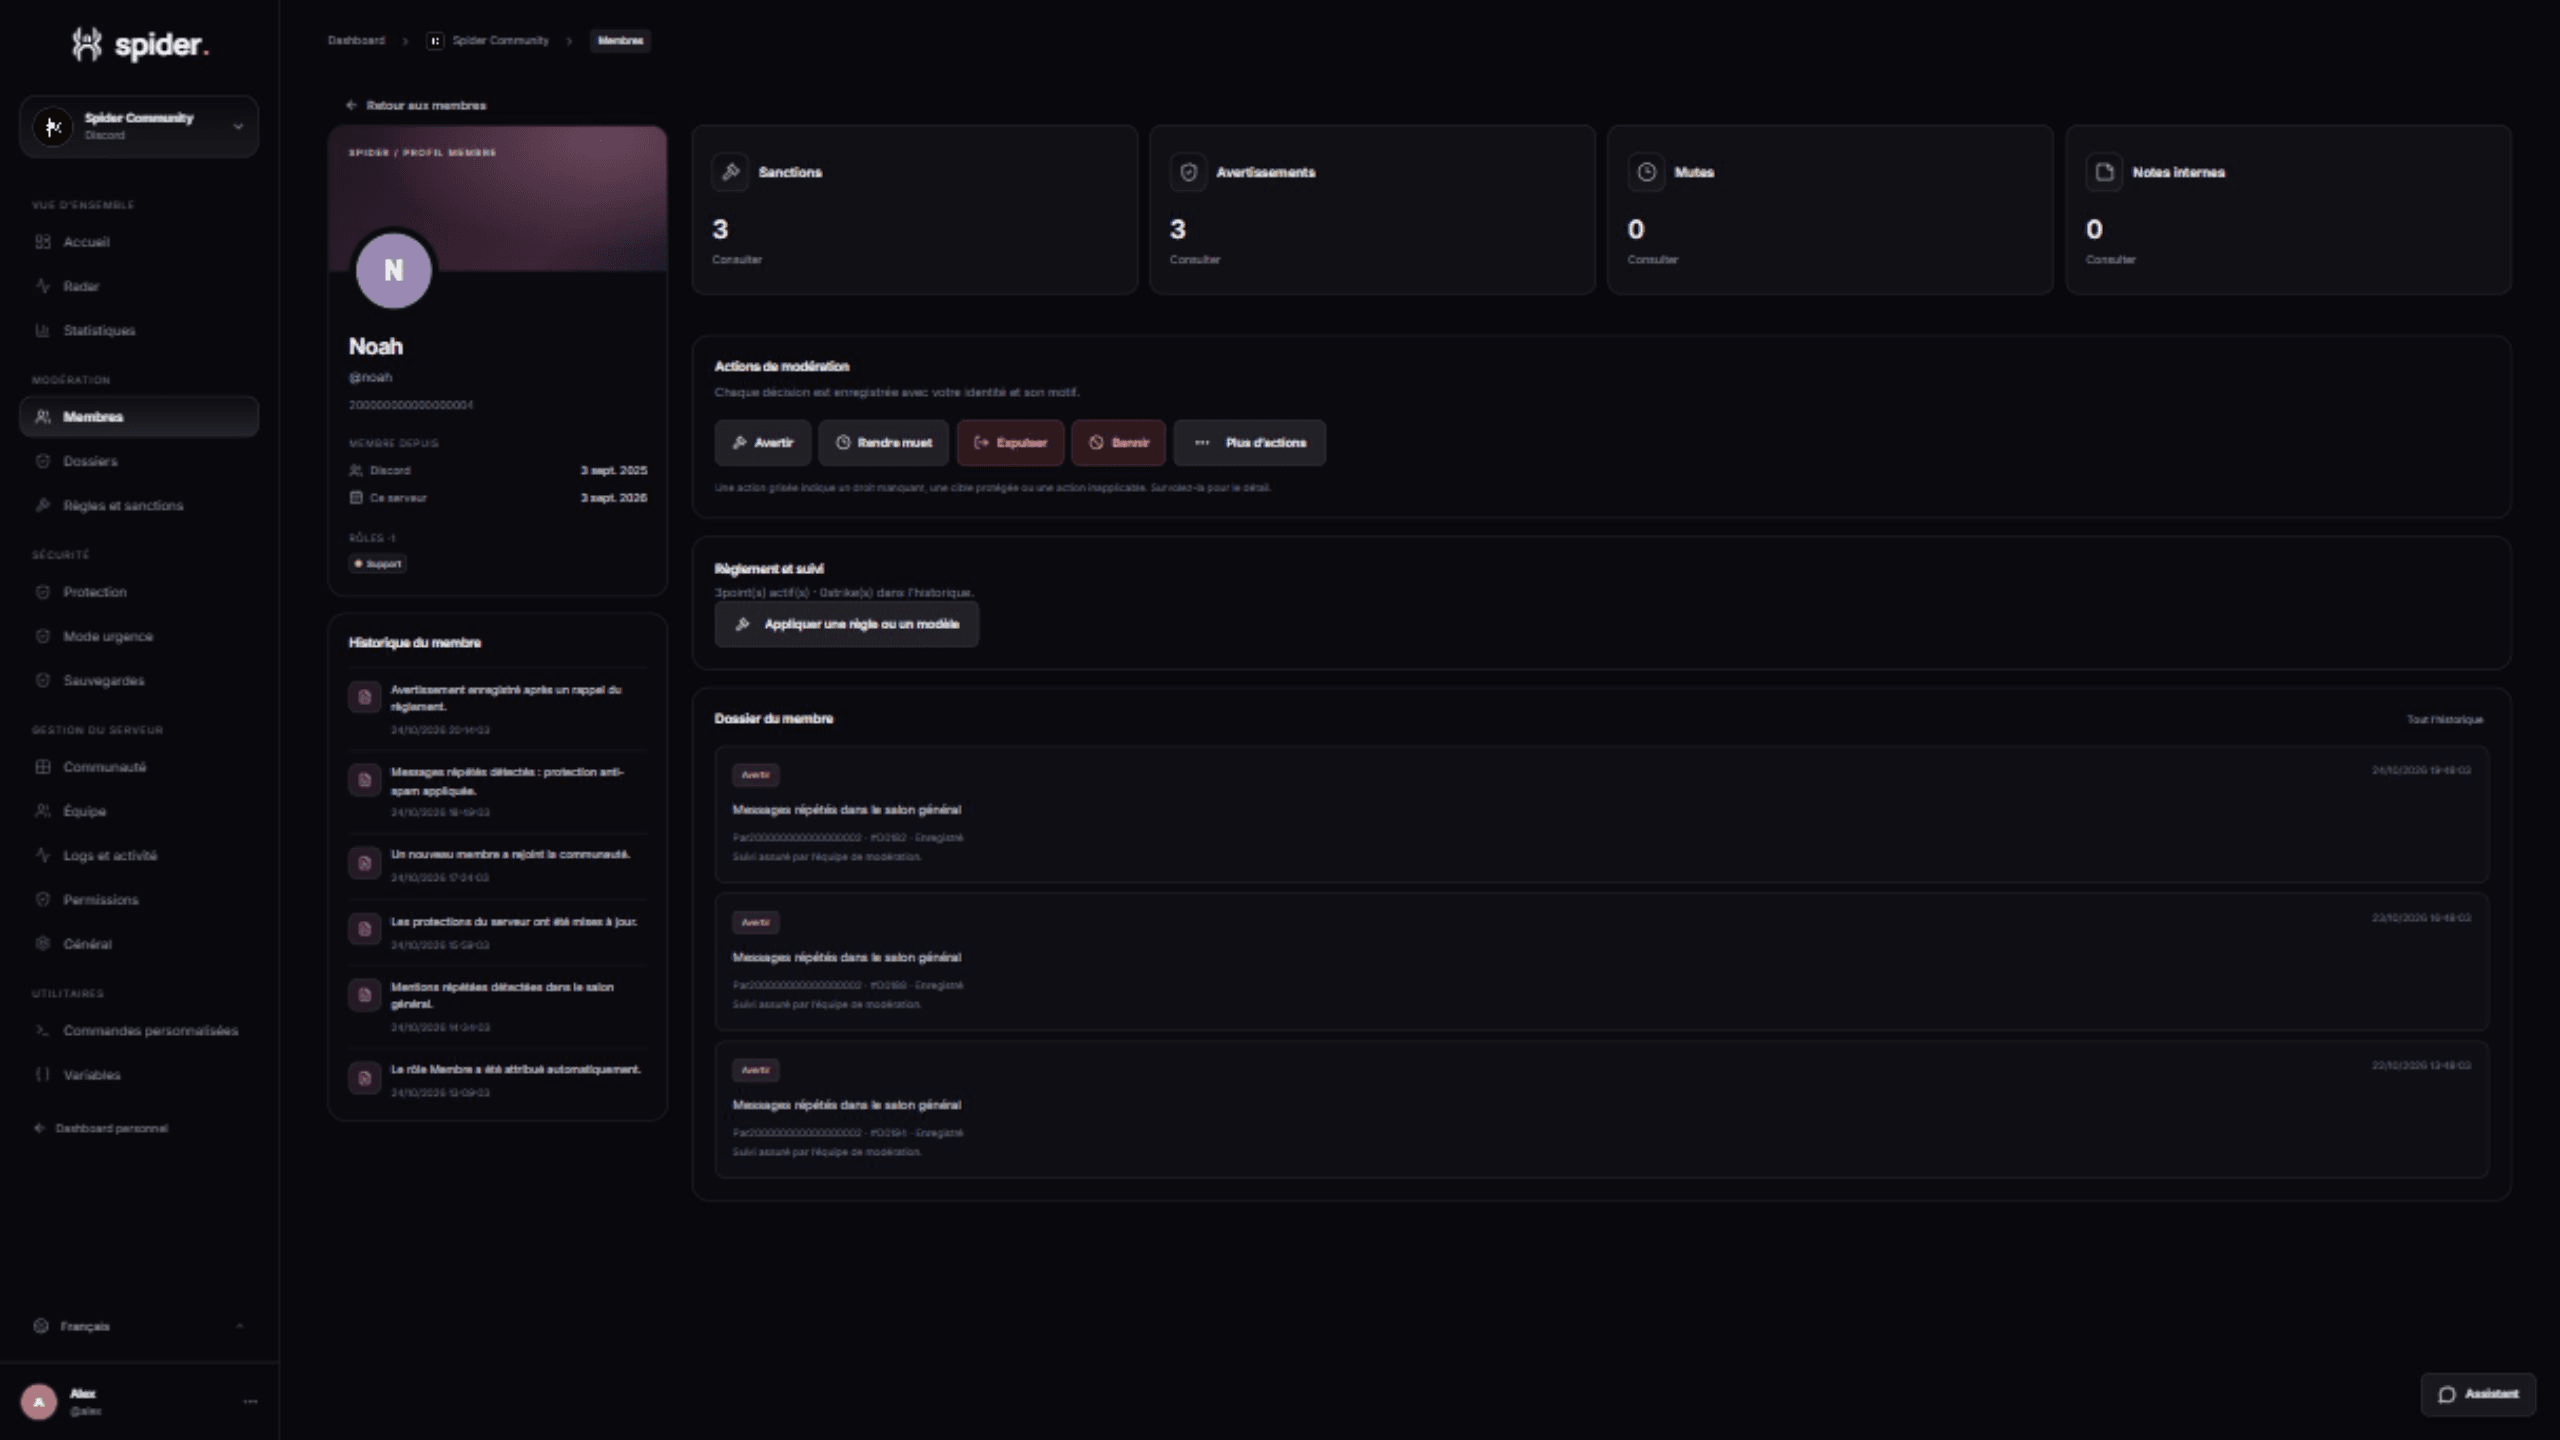Click the Bannir button
This screenshot has height=1440, width=2560.
[x=1118, y=443]
